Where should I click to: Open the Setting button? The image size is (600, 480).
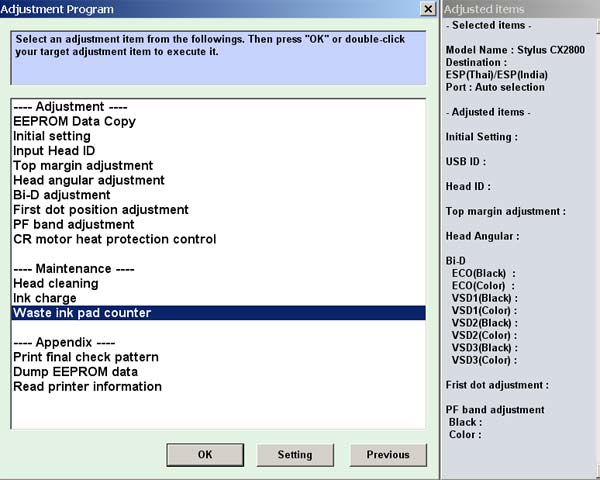pos(294,454)
